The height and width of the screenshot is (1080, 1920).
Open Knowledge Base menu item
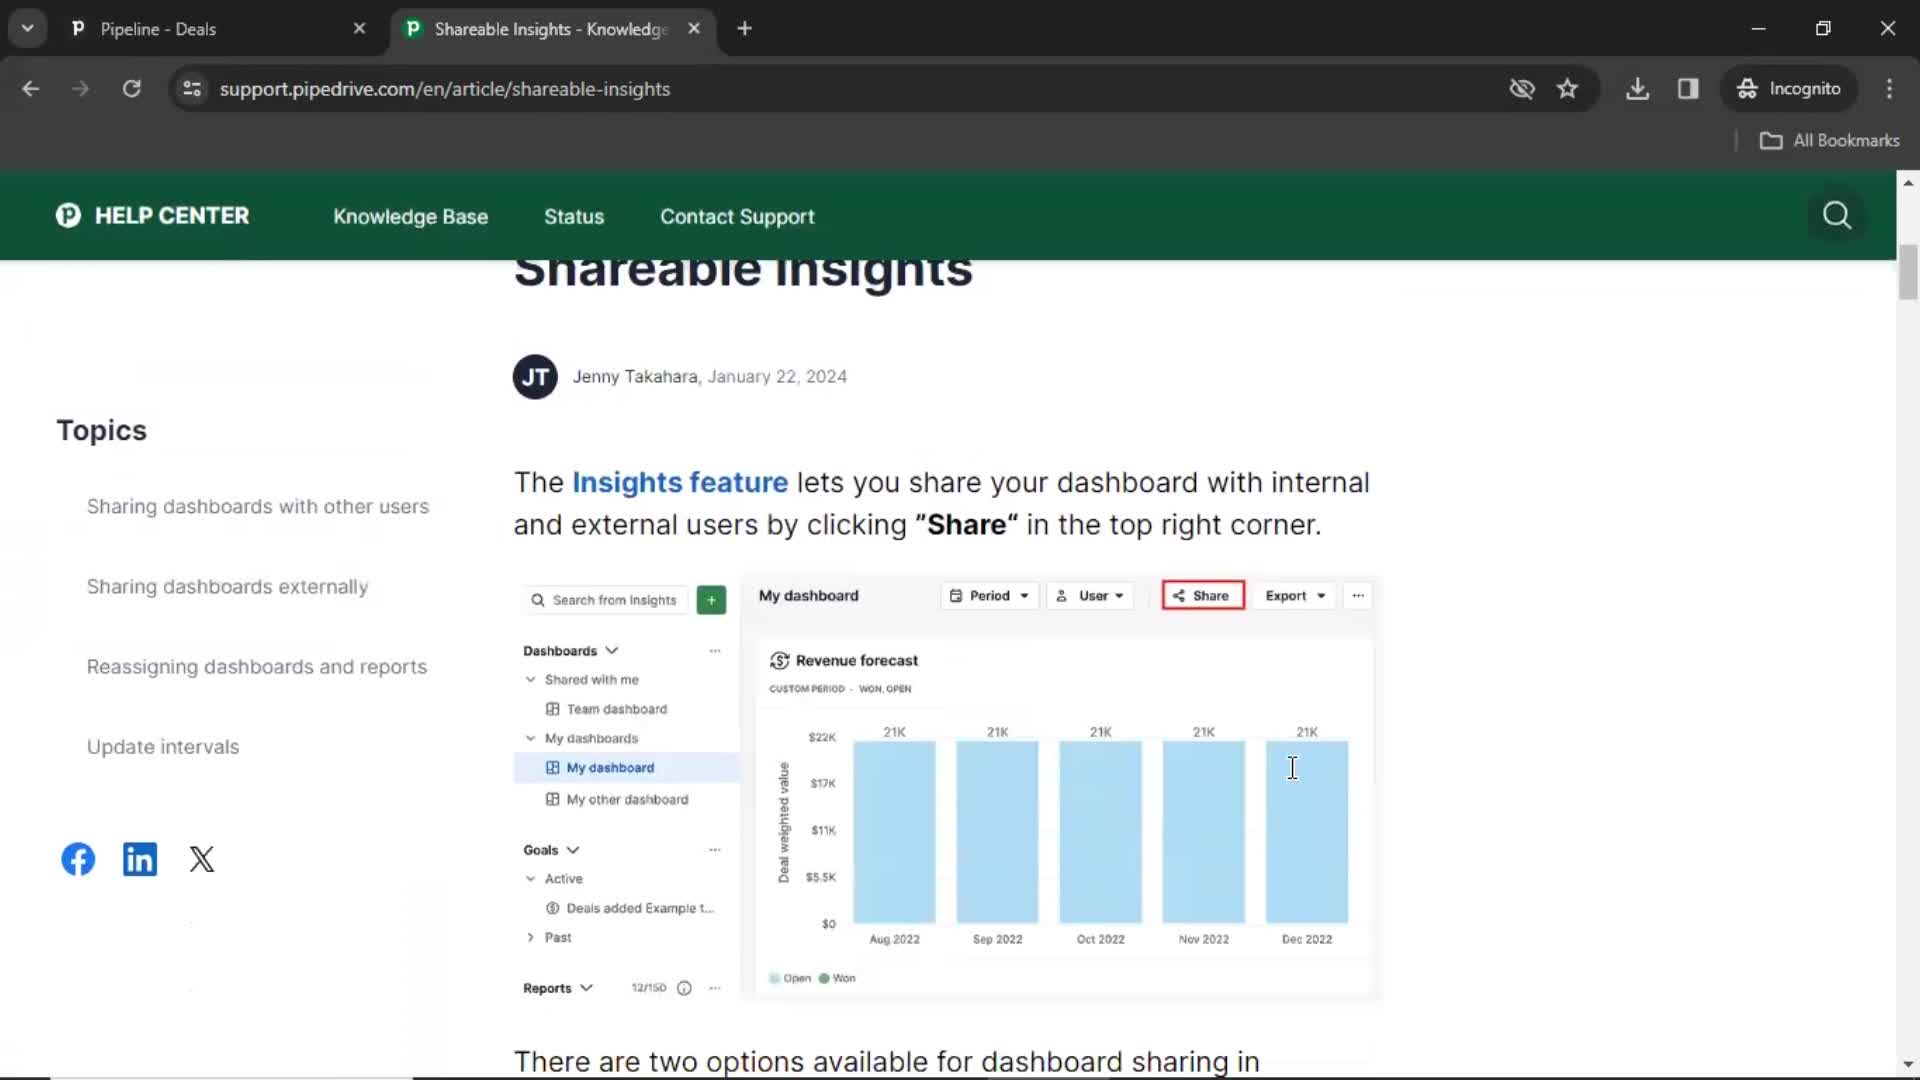[410, 216]
